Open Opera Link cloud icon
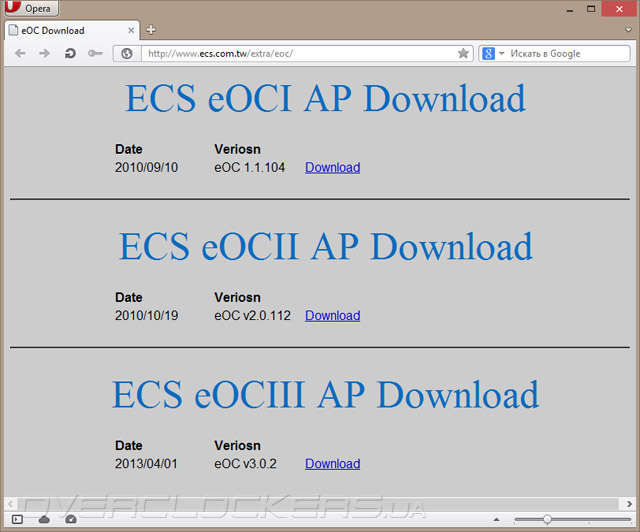The width and height of the screenshot is (640, 532). [44, 520]
